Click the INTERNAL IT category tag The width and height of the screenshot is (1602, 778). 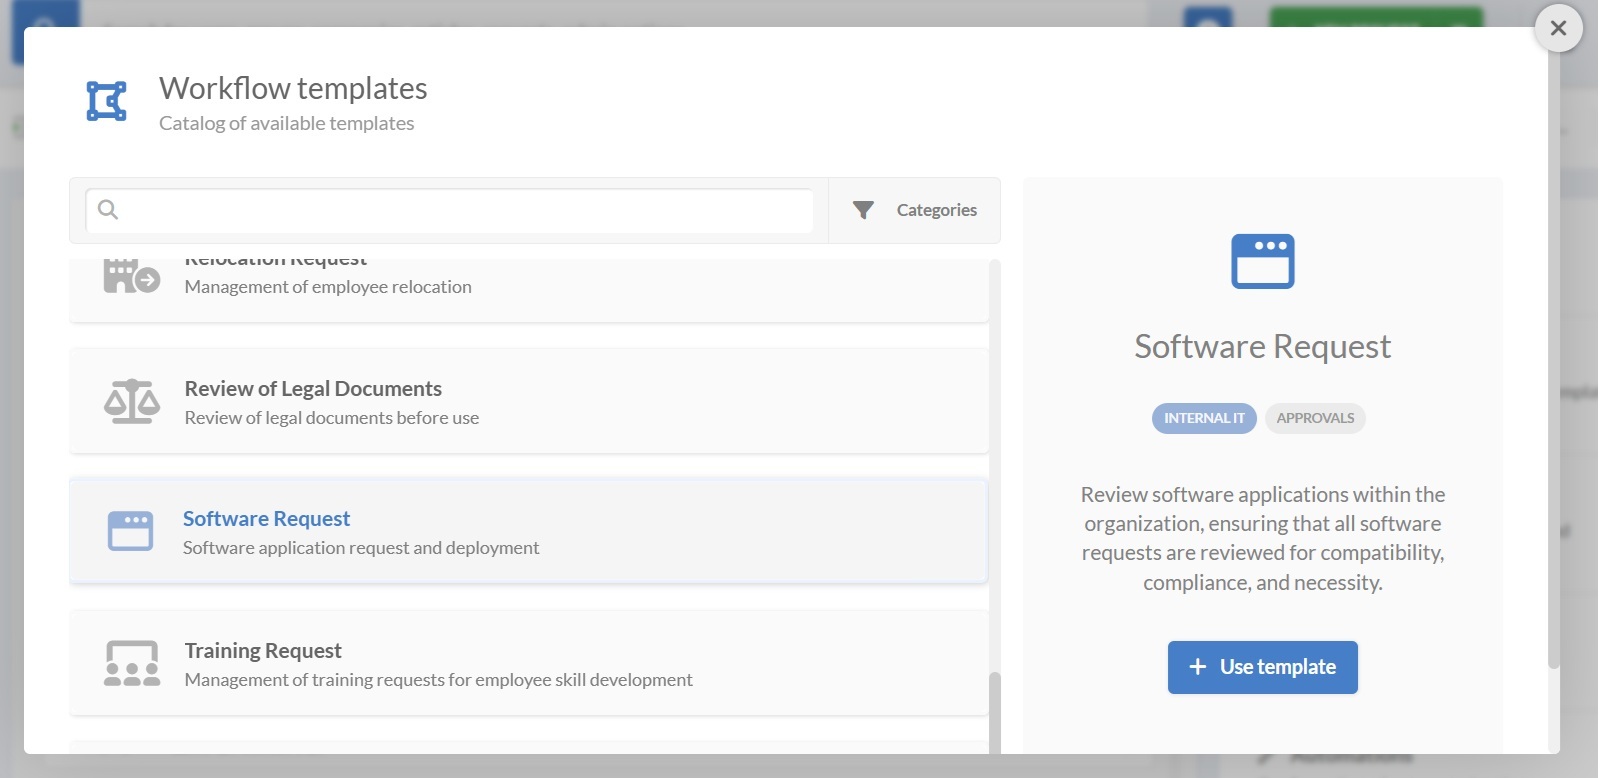1204,418
